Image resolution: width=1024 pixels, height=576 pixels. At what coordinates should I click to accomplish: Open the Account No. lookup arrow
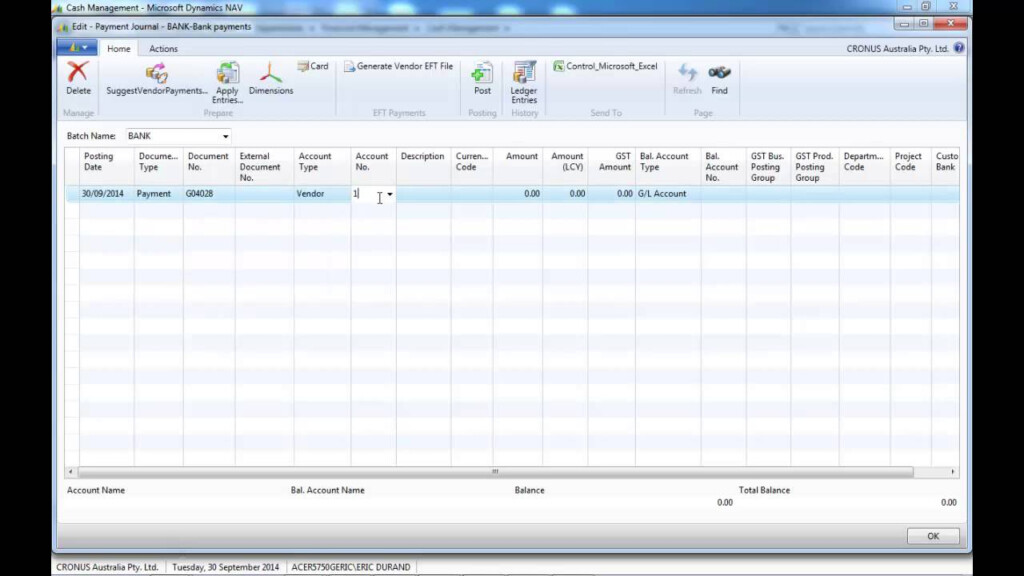(x=390, y=194)
